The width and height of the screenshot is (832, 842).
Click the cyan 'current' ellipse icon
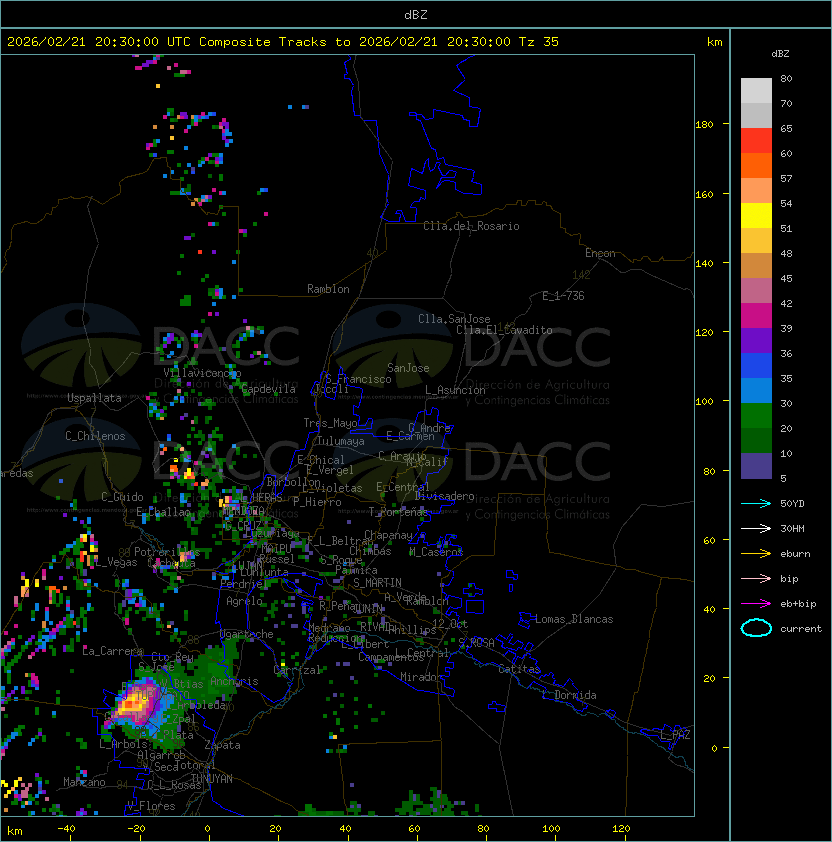756,628
